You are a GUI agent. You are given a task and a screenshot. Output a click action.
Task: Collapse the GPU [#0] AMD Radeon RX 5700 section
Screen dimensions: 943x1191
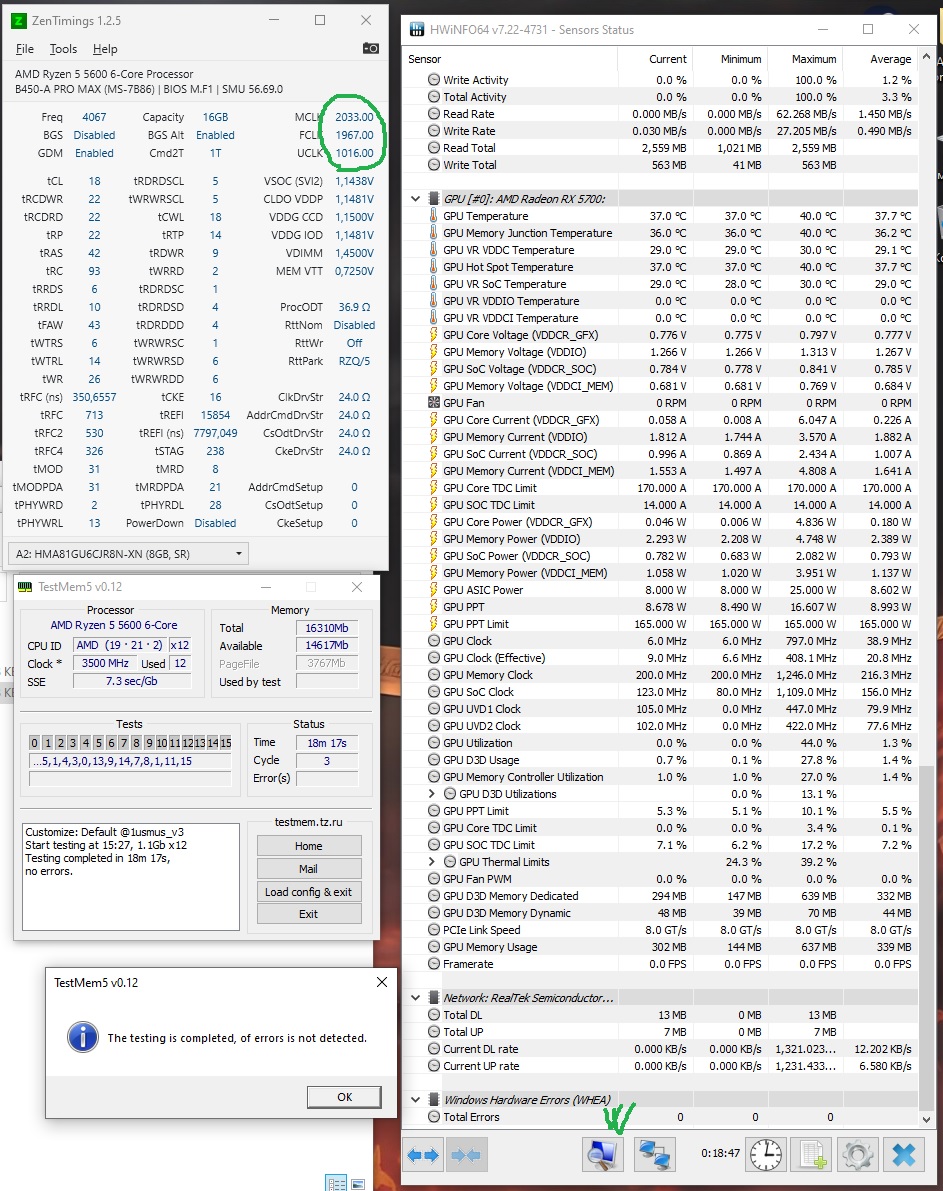pos(416,199)
